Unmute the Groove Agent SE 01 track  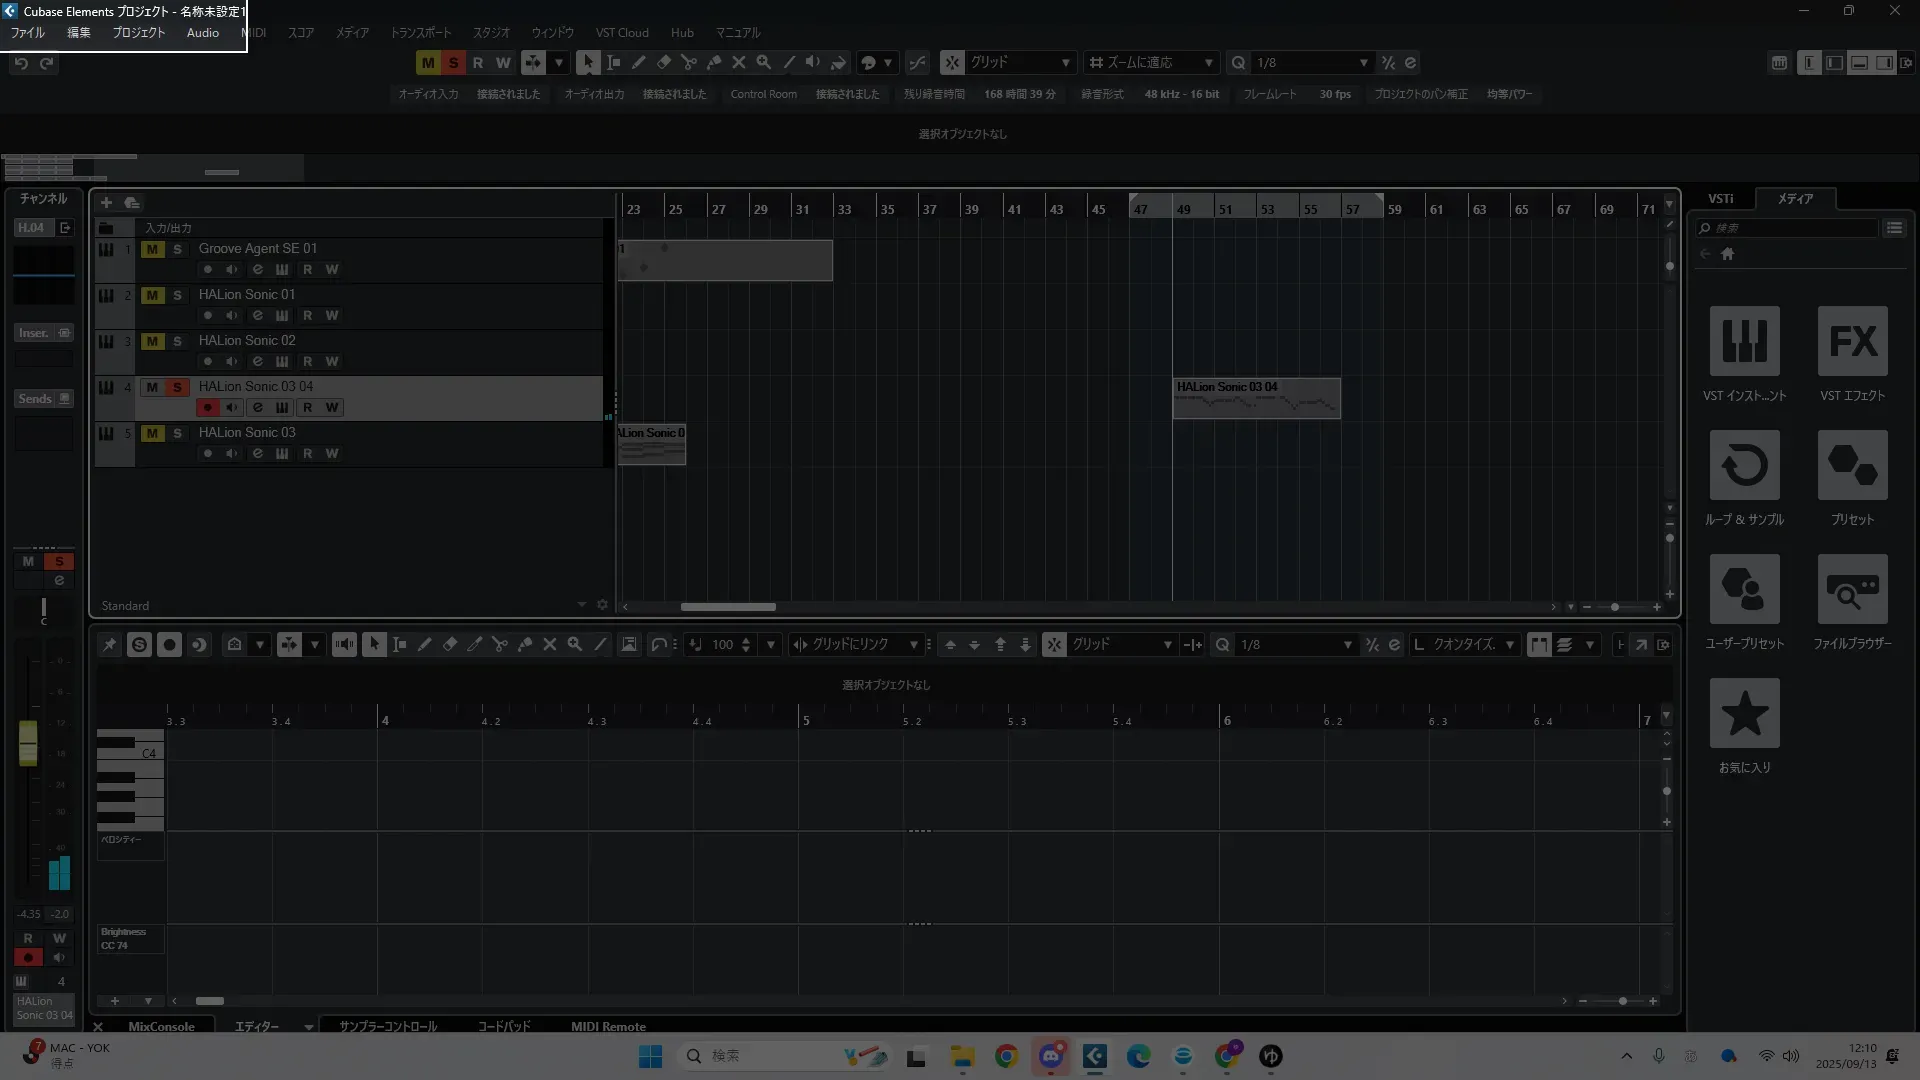click(x=152, y=249)
